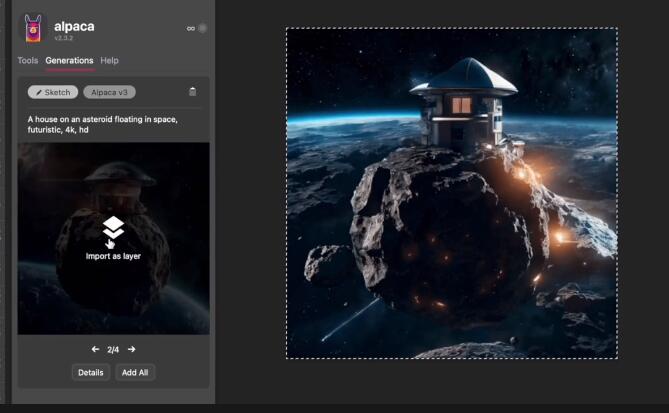Click the 'alpaca' plugin title
Viewport: 669px width, 413px height.
(74, 26)
